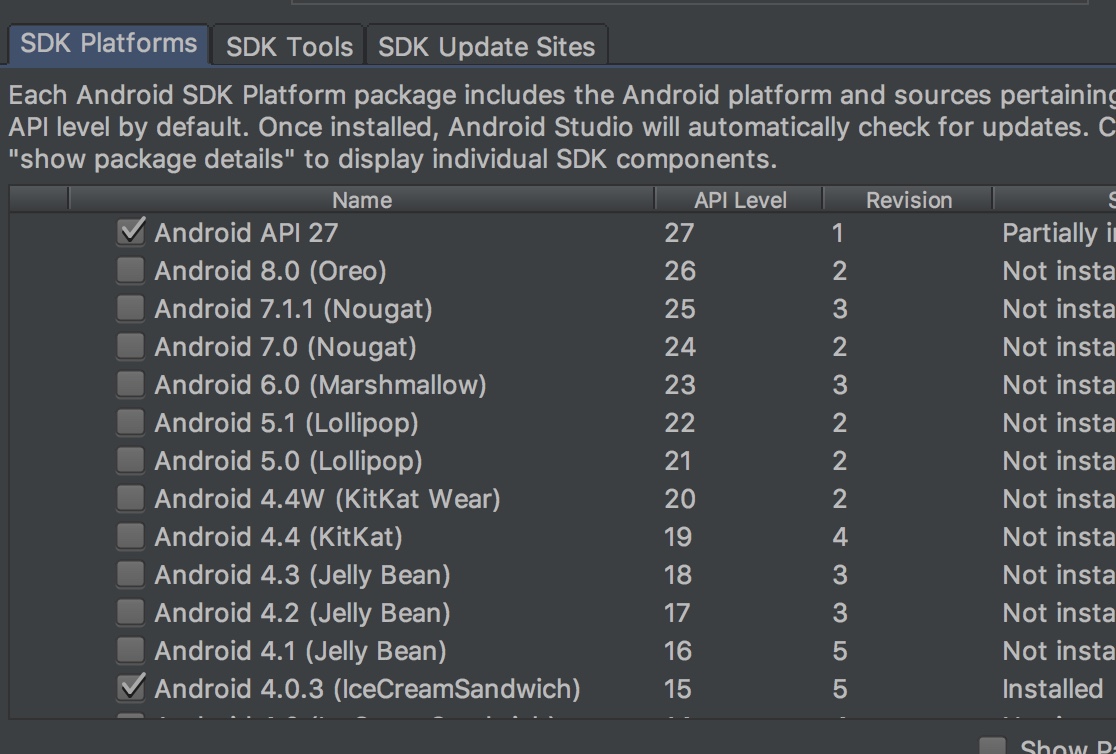The height and width of the screenshot is (754, 1116).
Task: Select the SDK Platforms tab
Action: pos(108,44)
